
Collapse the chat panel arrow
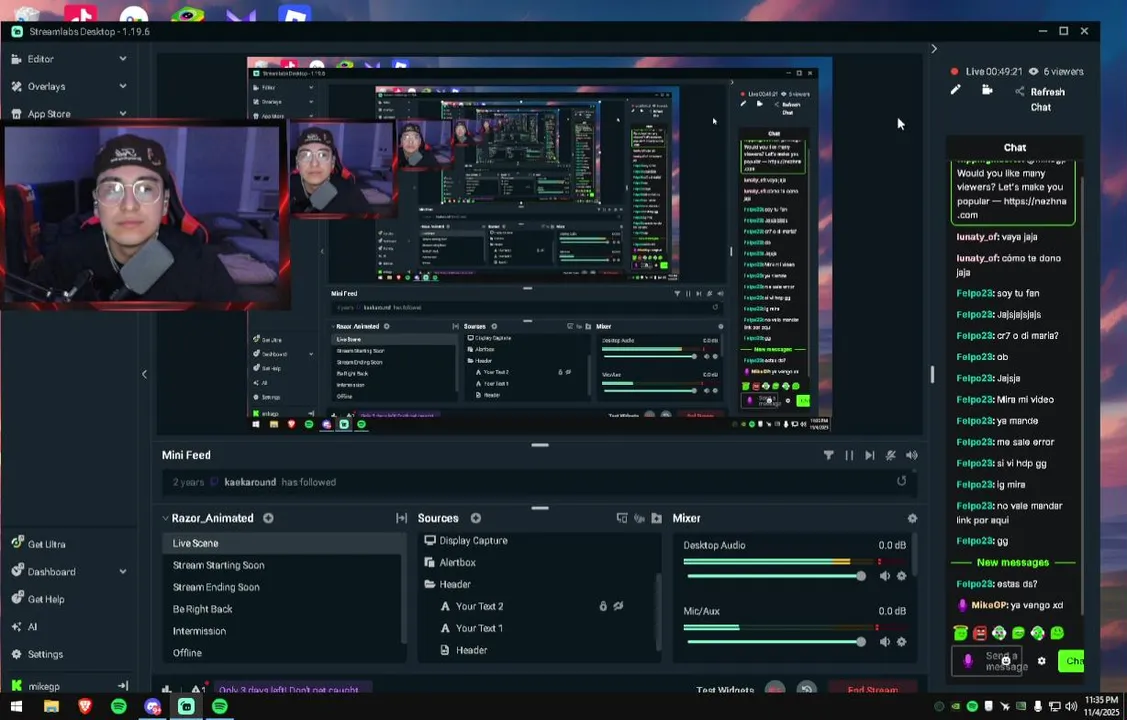pos(934,49)
